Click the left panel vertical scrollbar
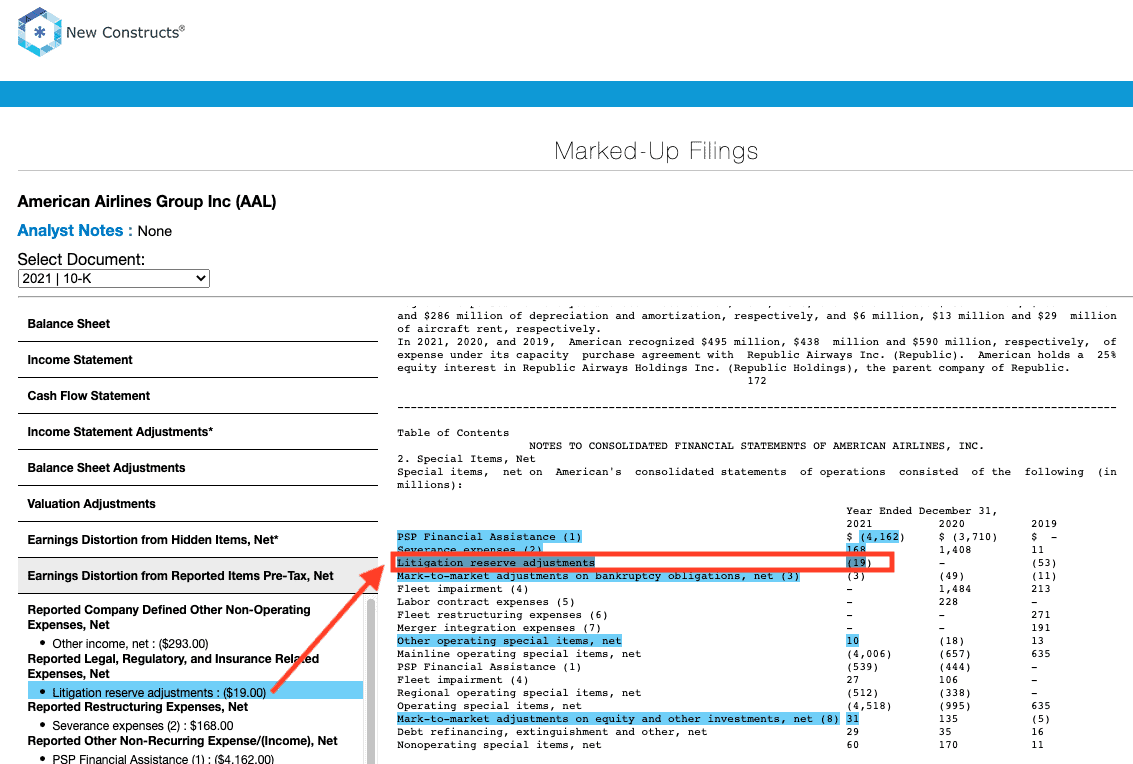This screenshot has height=764, width=1133. click(x=371, y=679)
